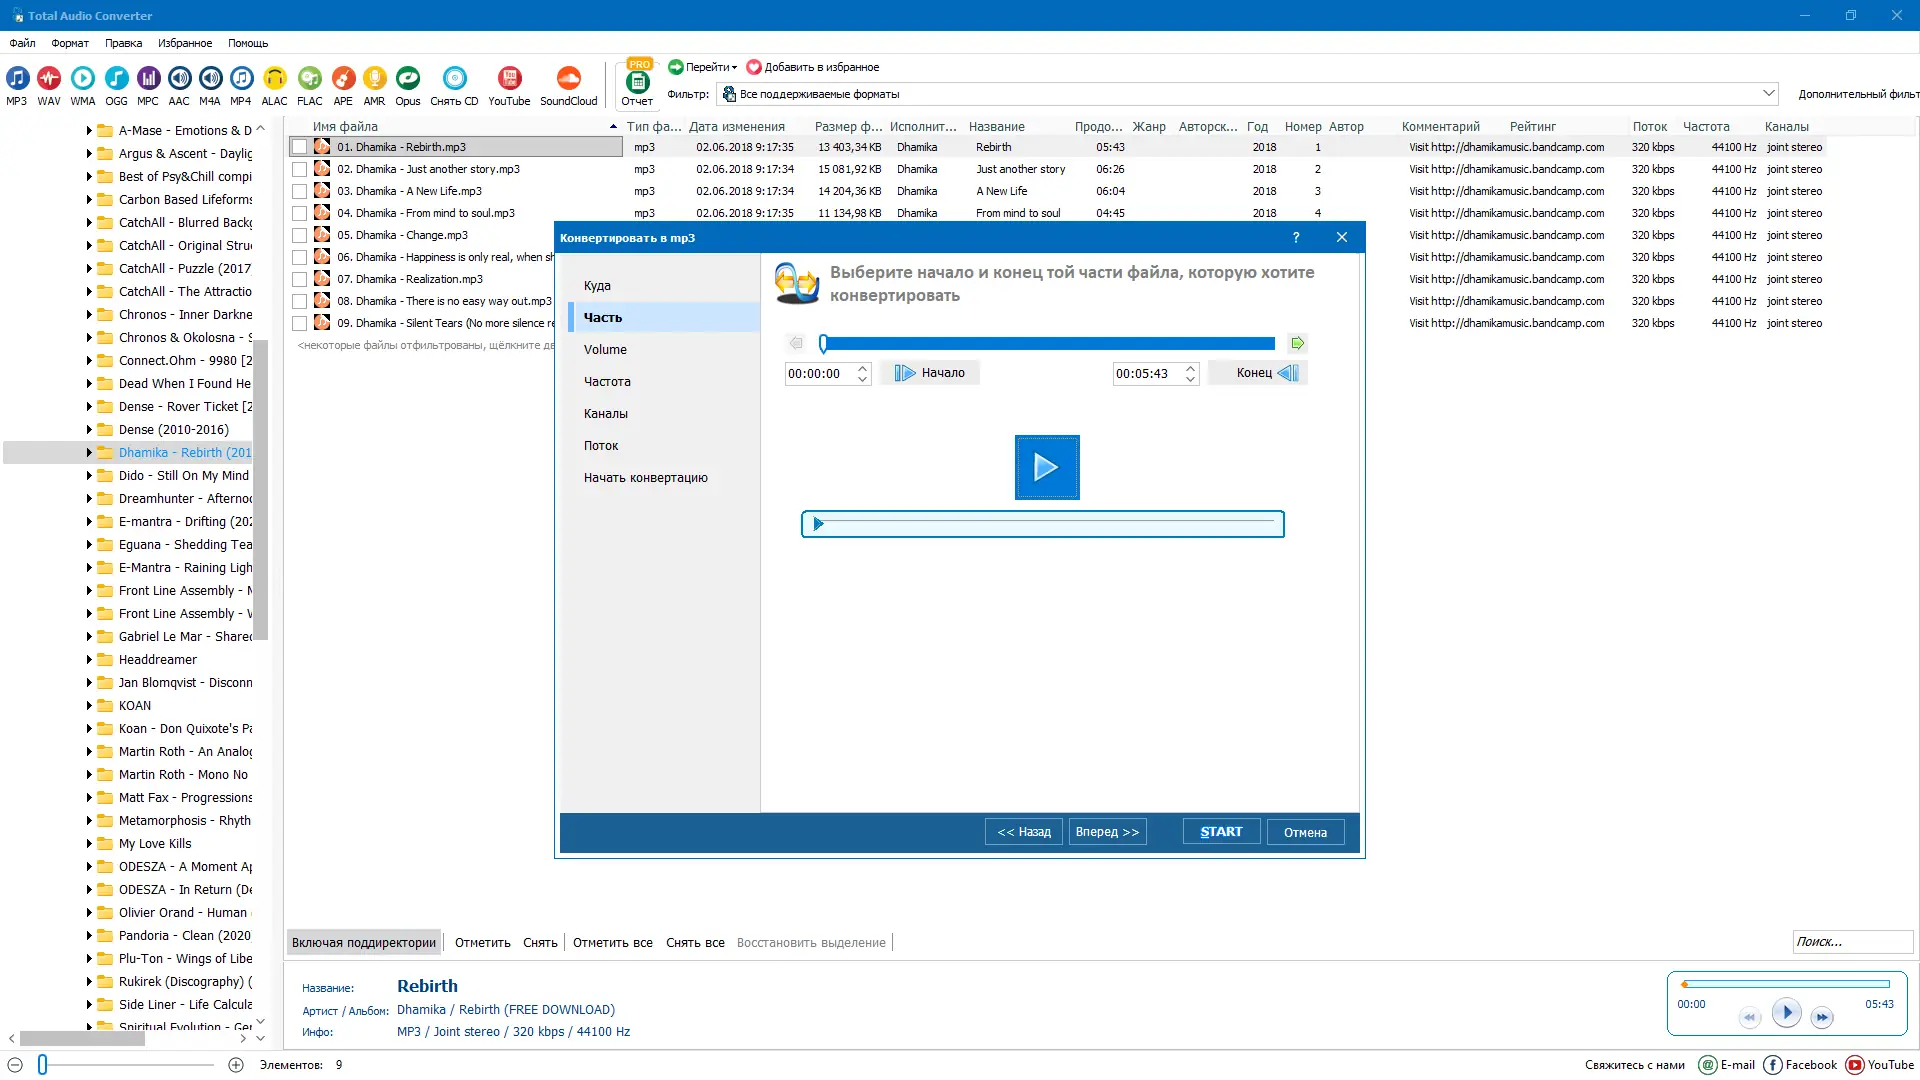
Task: Click the Отмена button in dialog
Action: point(1305,832)
